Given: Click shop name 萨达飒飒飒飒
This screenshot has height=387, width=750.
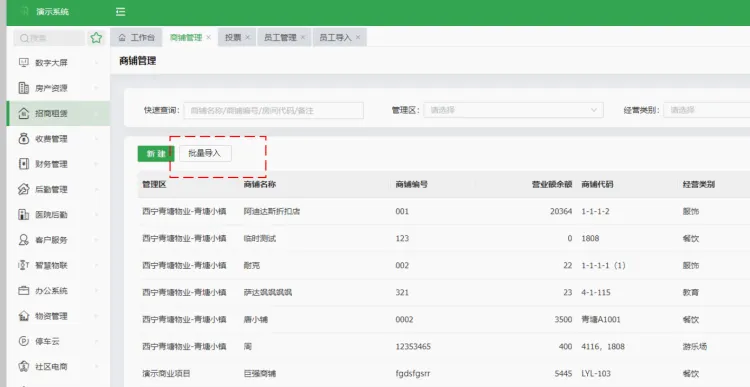Looking at the screenshot, I should coord(267,292).
